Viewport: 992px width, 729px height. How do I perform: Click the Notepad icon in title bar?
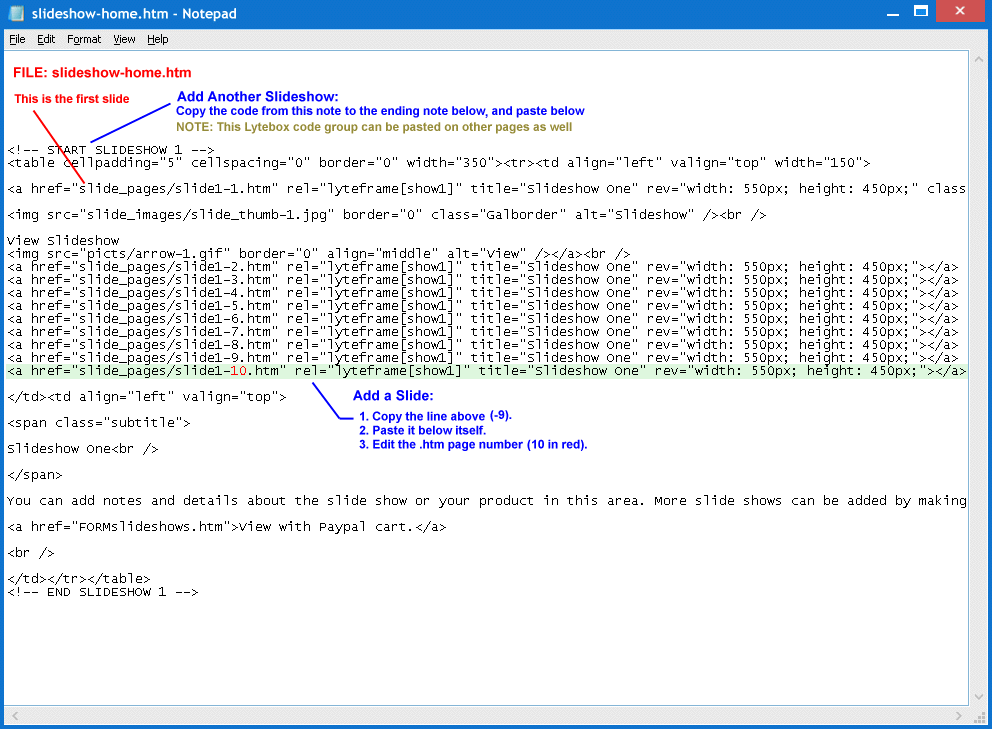pyautogui.click(x=15, y=15)
